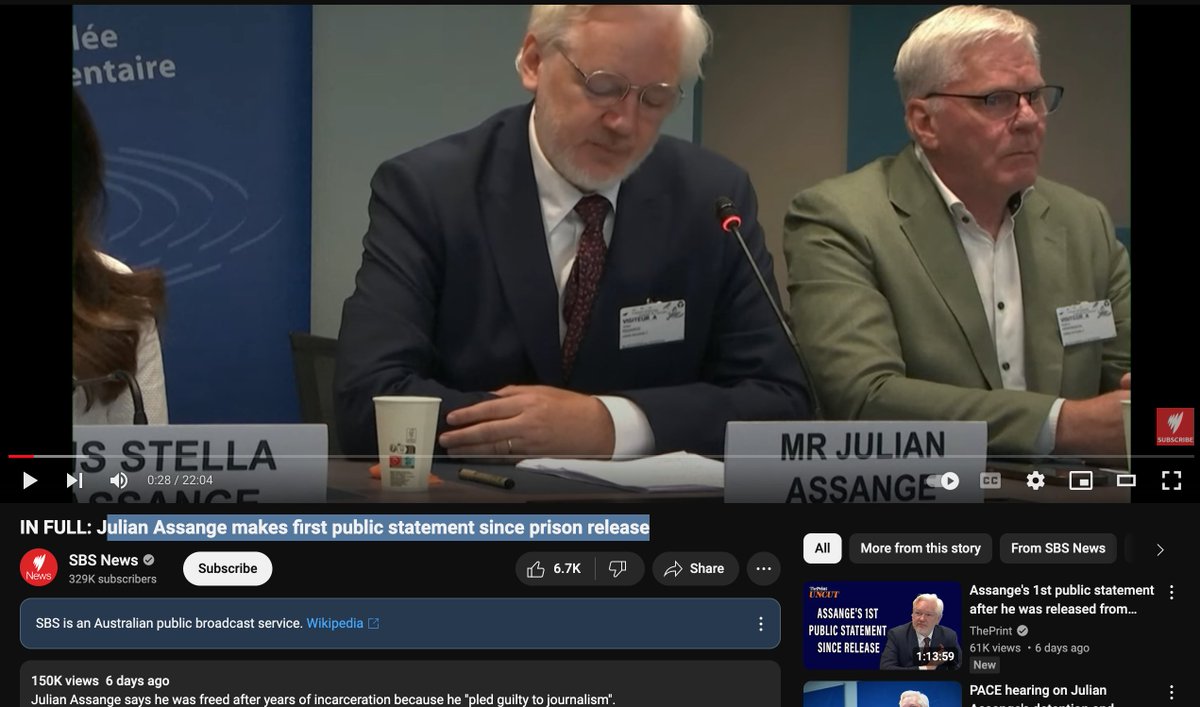Select the More from this story chip

pos(921,548)
